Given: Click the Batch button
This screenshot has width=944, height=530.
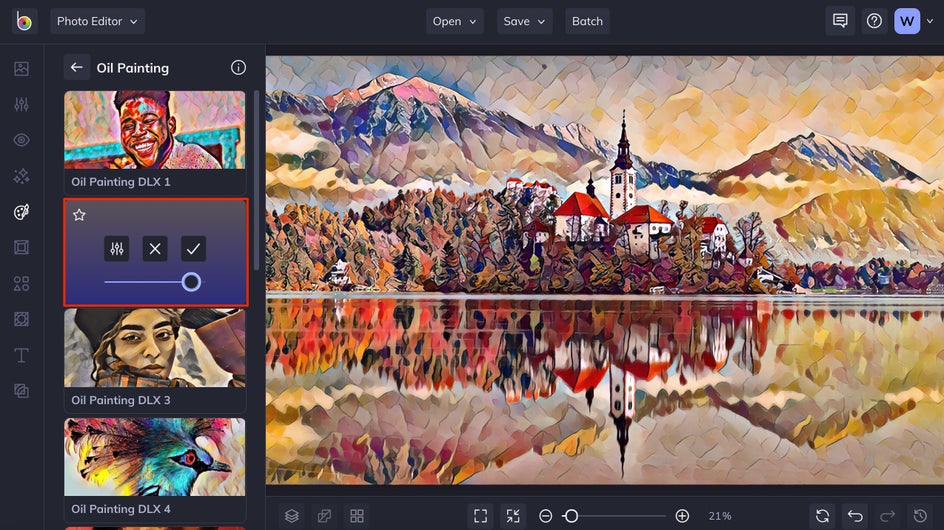Looking at the screenshot, I should click(587, 22).
